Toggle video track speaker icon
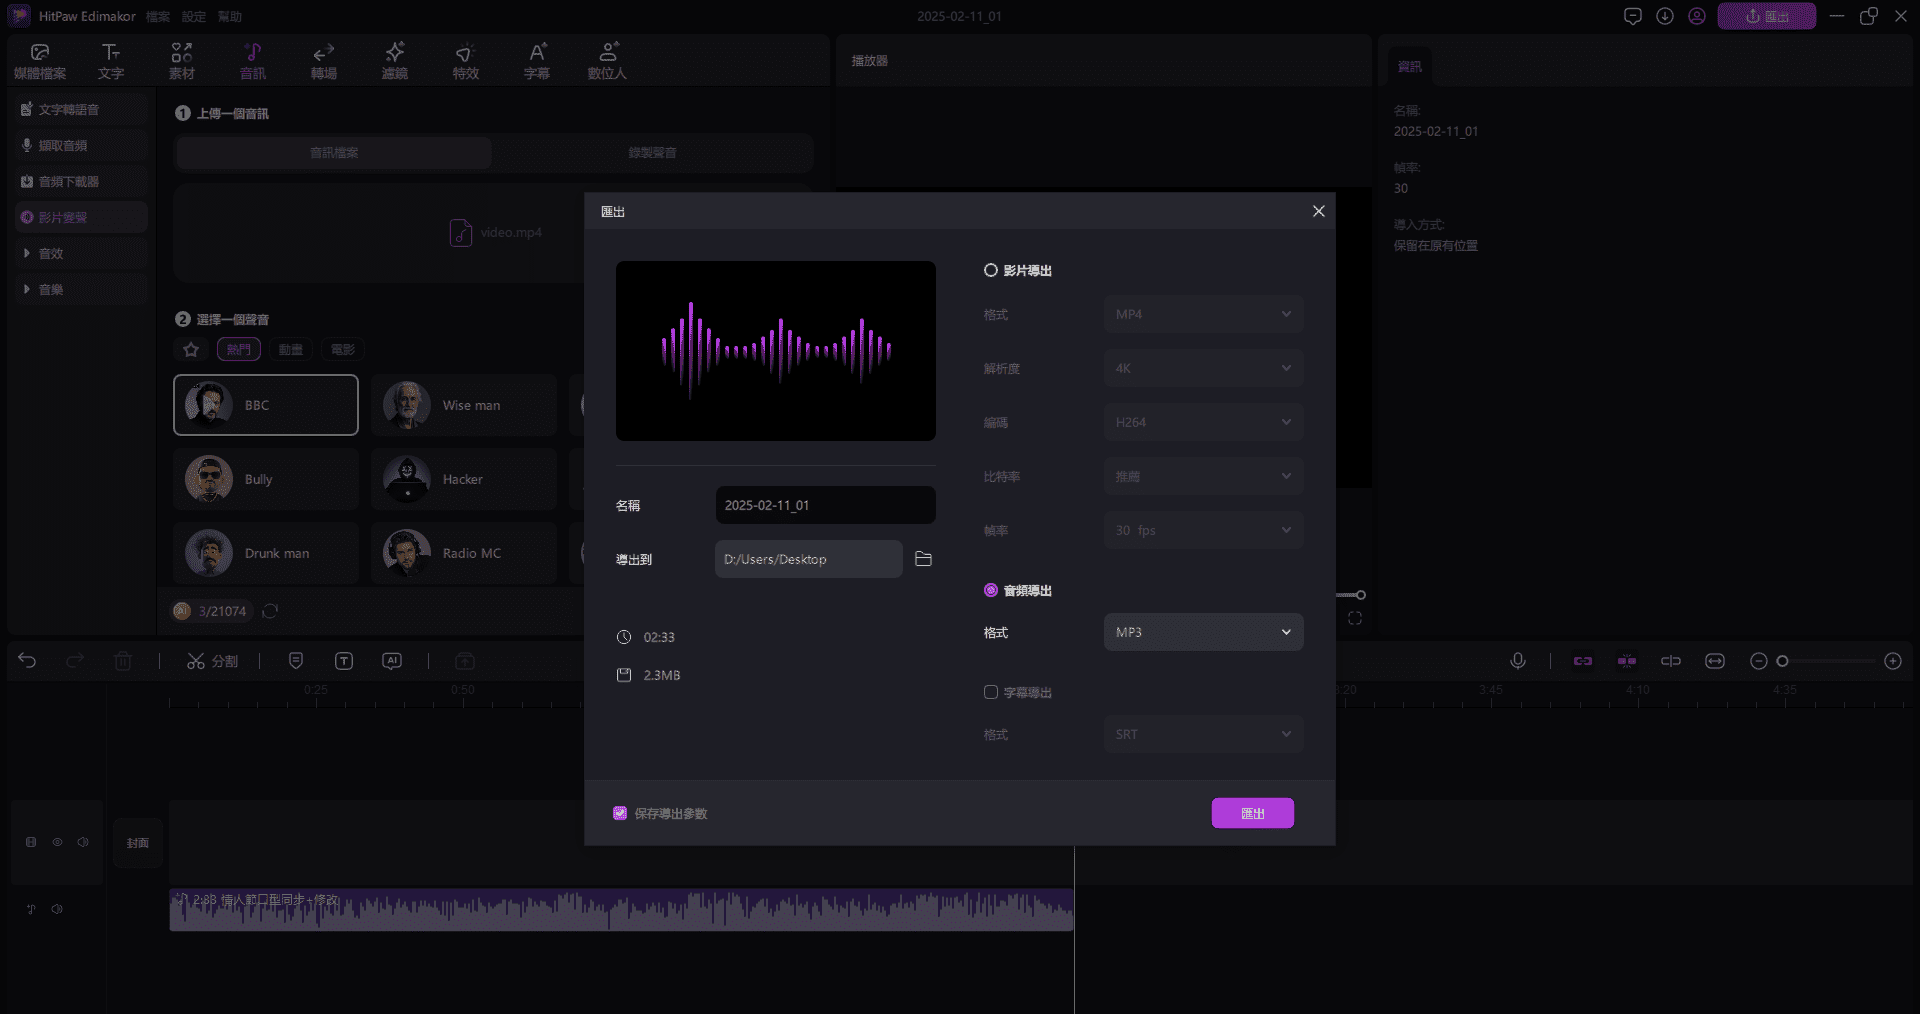Image resolution: width=1920 pixels, height=1014 pixels. pos(83,842)
